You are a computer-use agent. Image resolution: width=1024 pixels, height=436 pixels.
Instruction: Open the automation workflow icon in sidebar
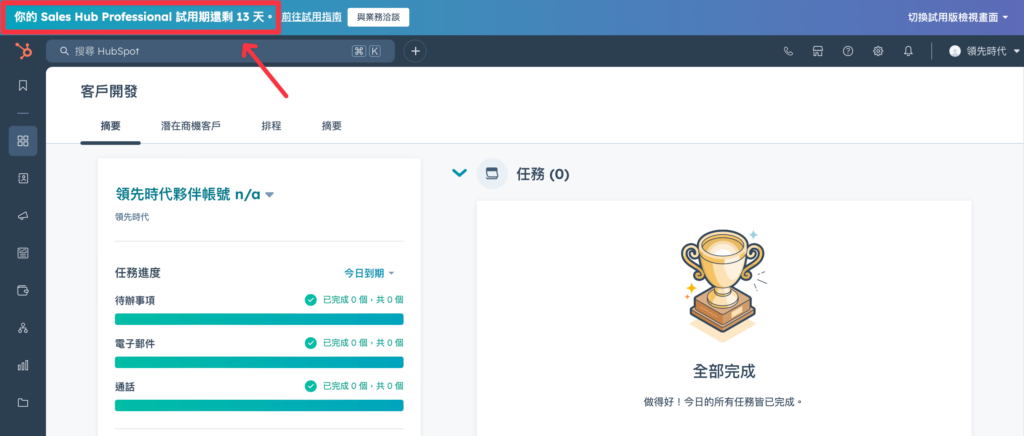(23, 328)
